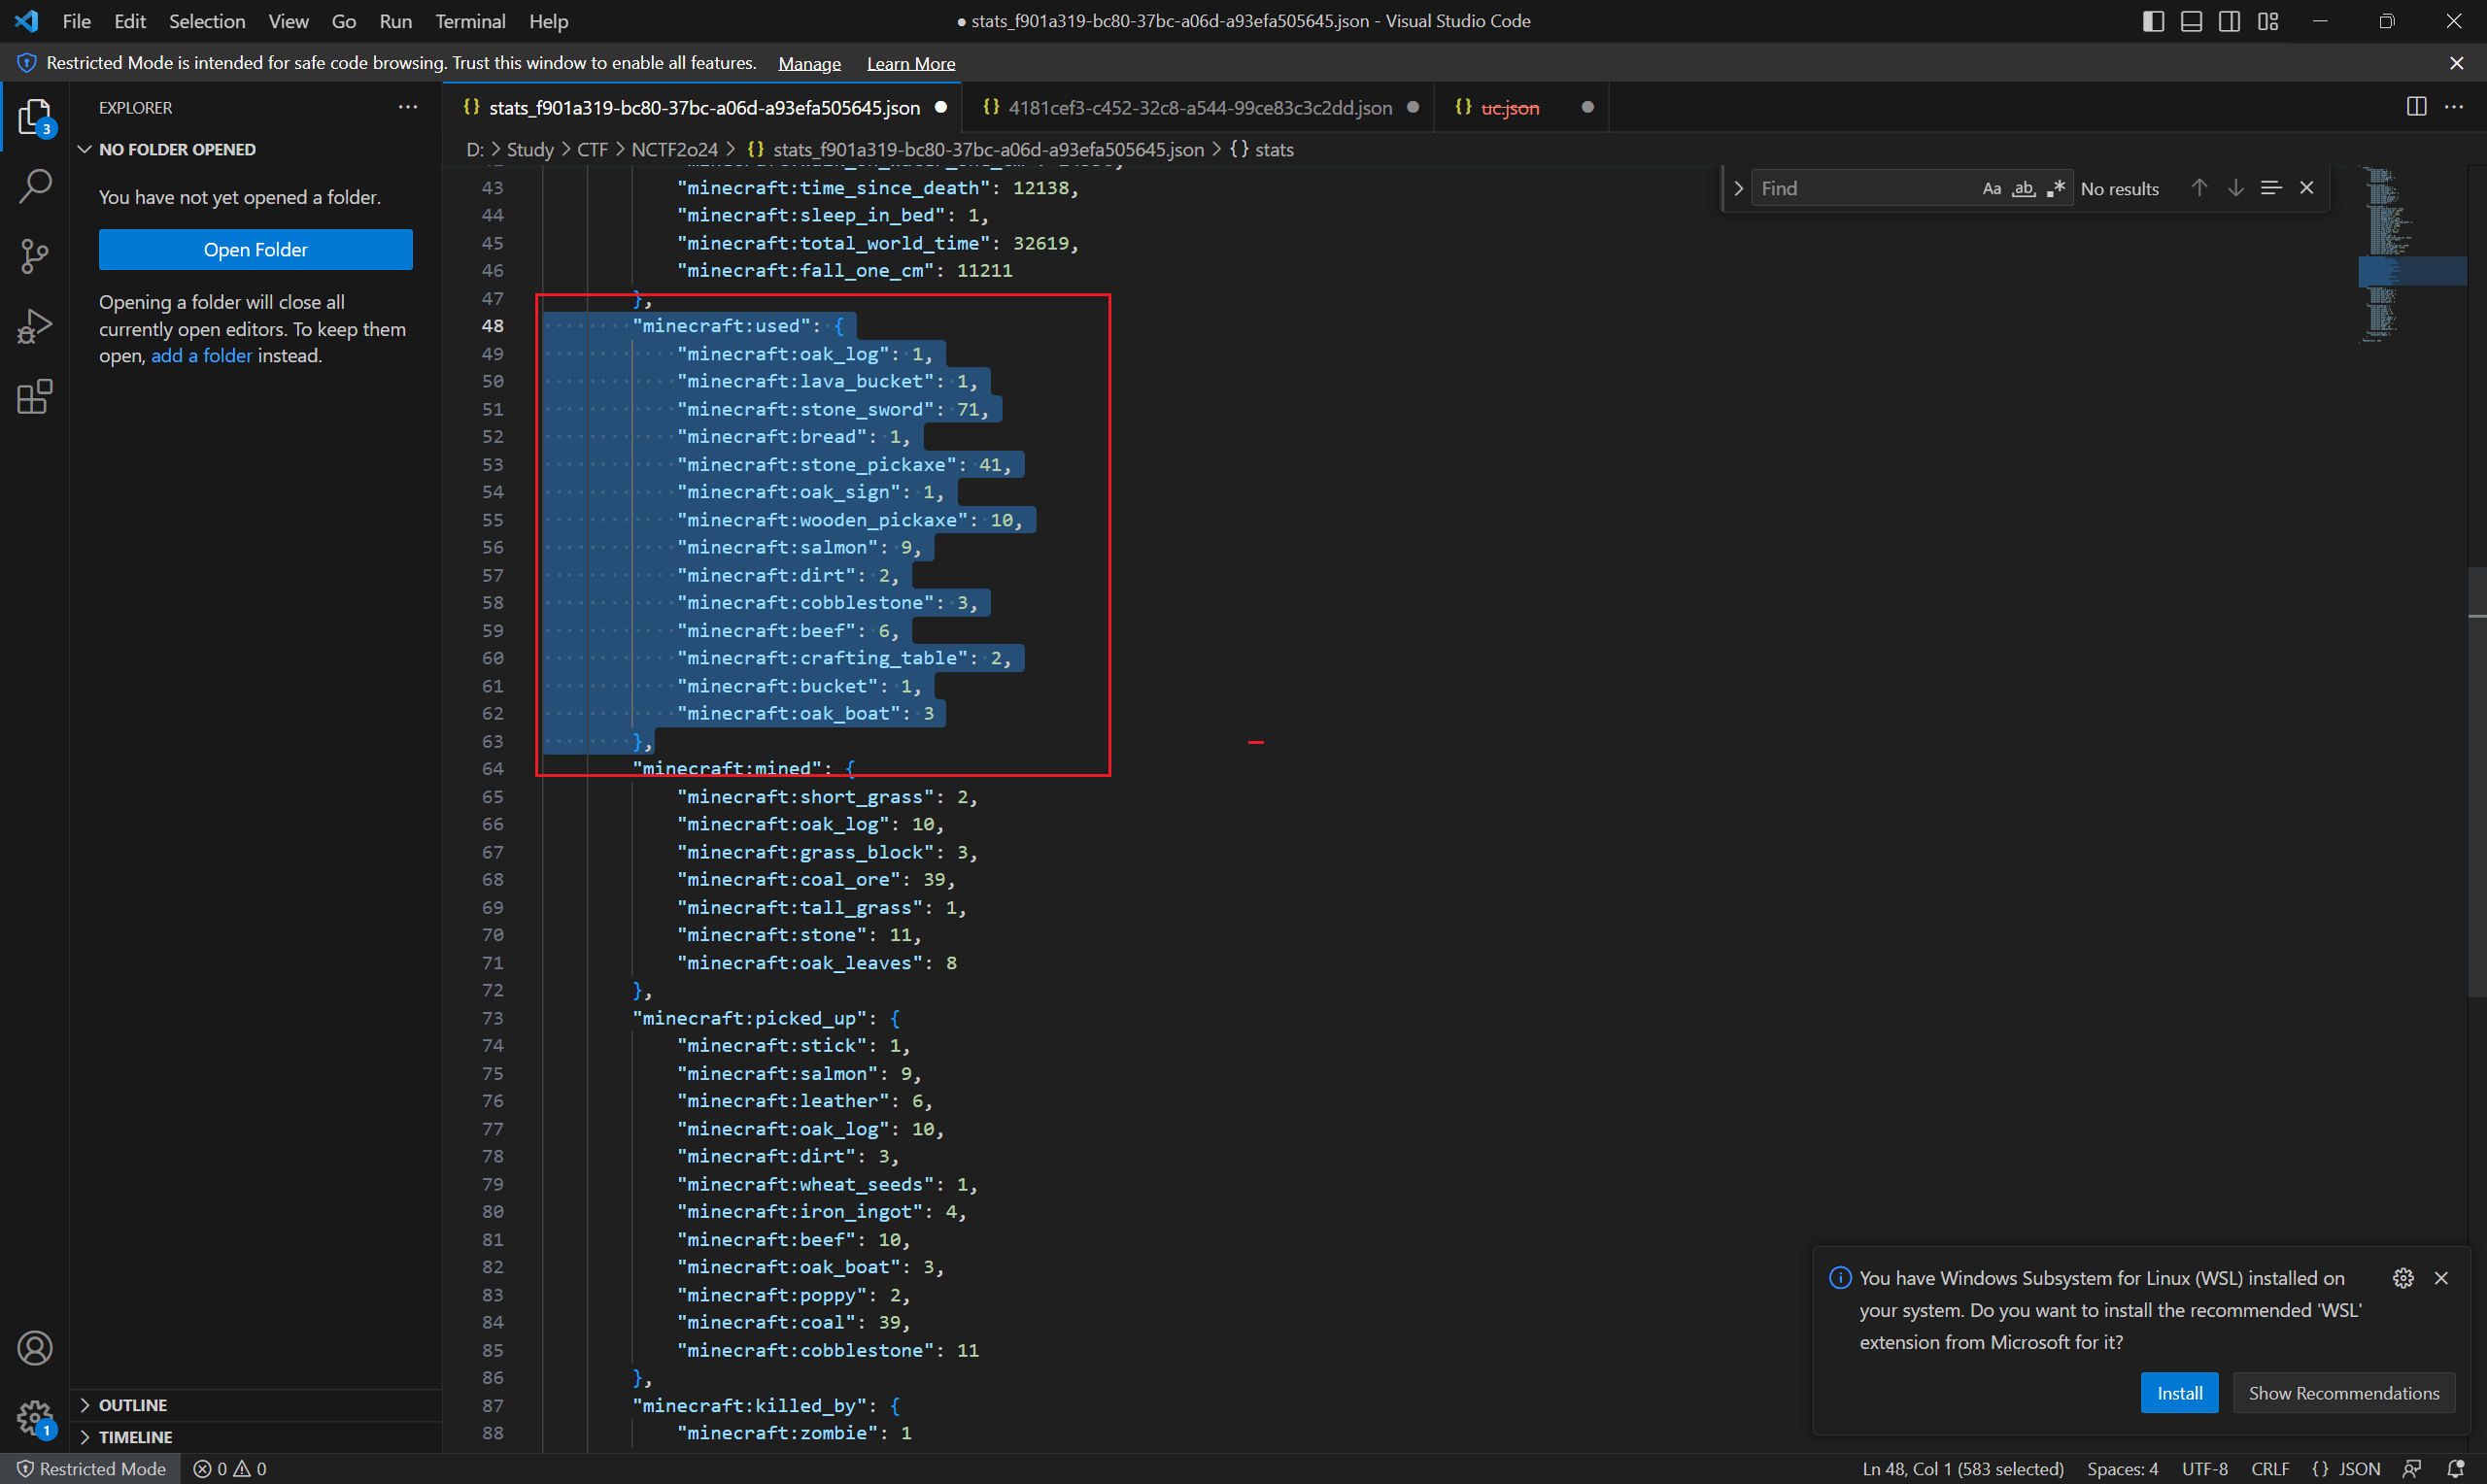Toggle Find in Selection
This screenshot has height=1484, width=2487.
coord(2271,188)
